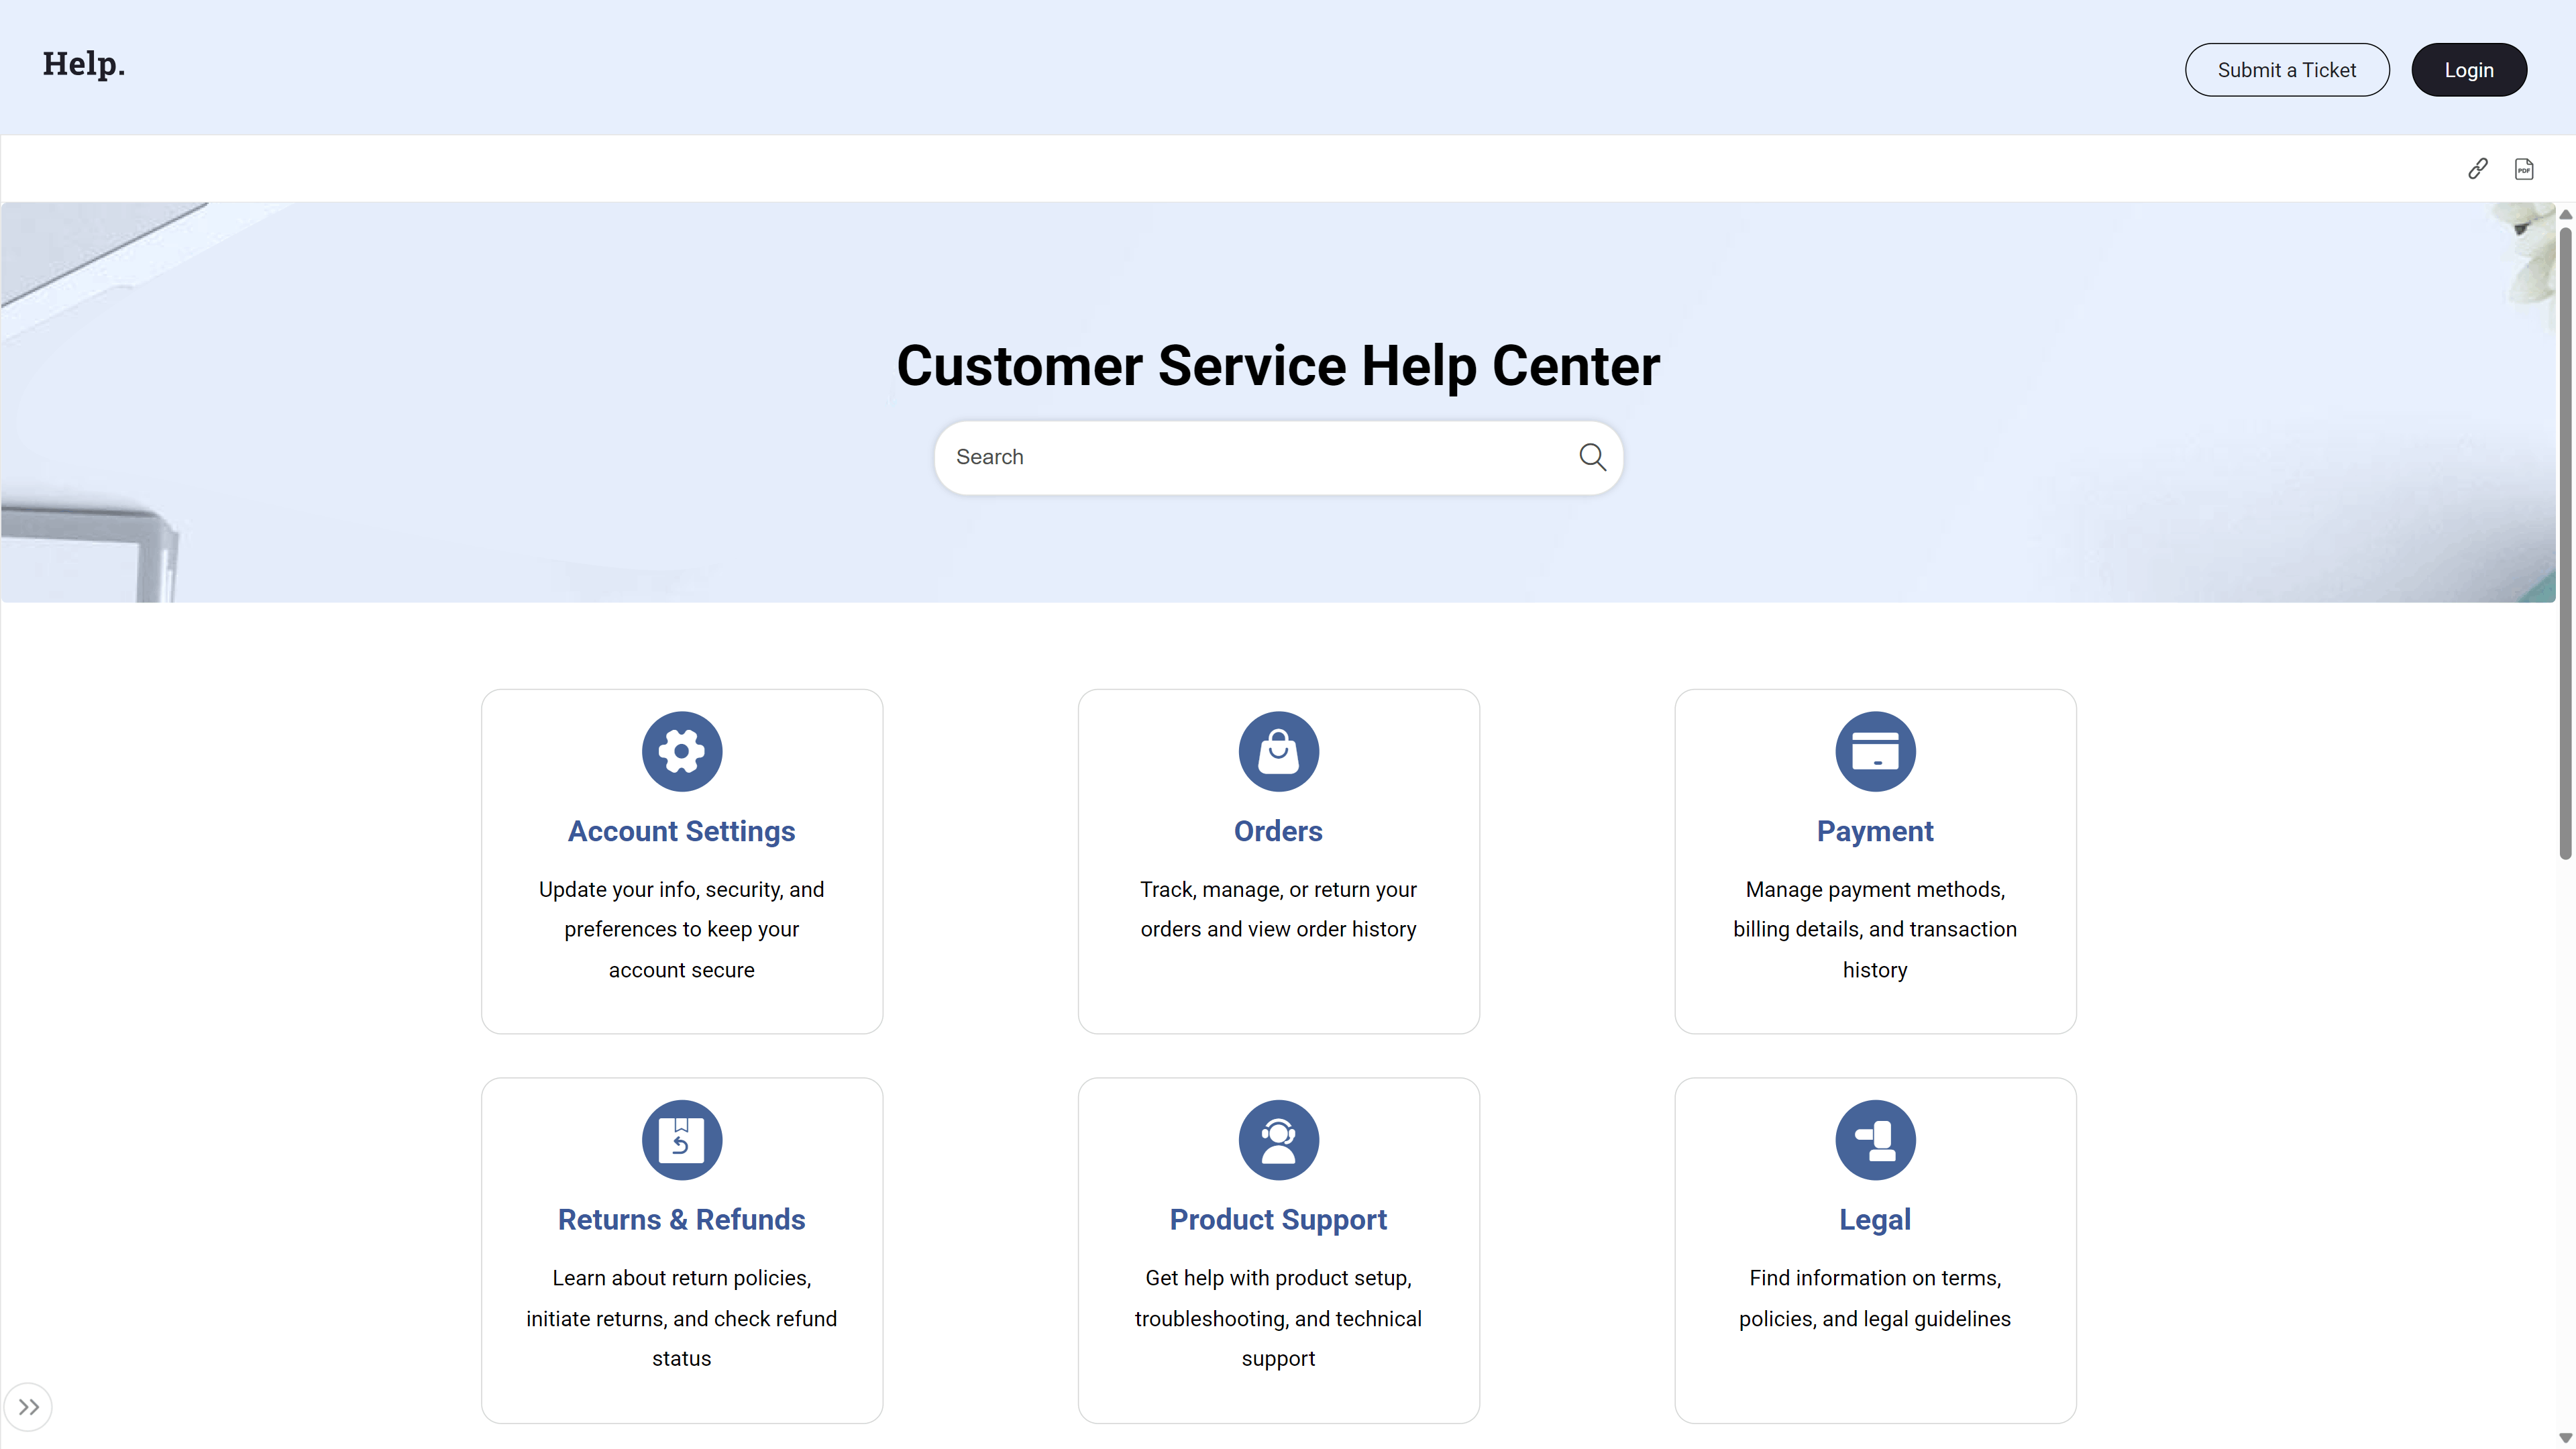Open the Legal guidelines section
The width and height of the screenshot is (2576, 1449).
click(x=1875, y=1219)
